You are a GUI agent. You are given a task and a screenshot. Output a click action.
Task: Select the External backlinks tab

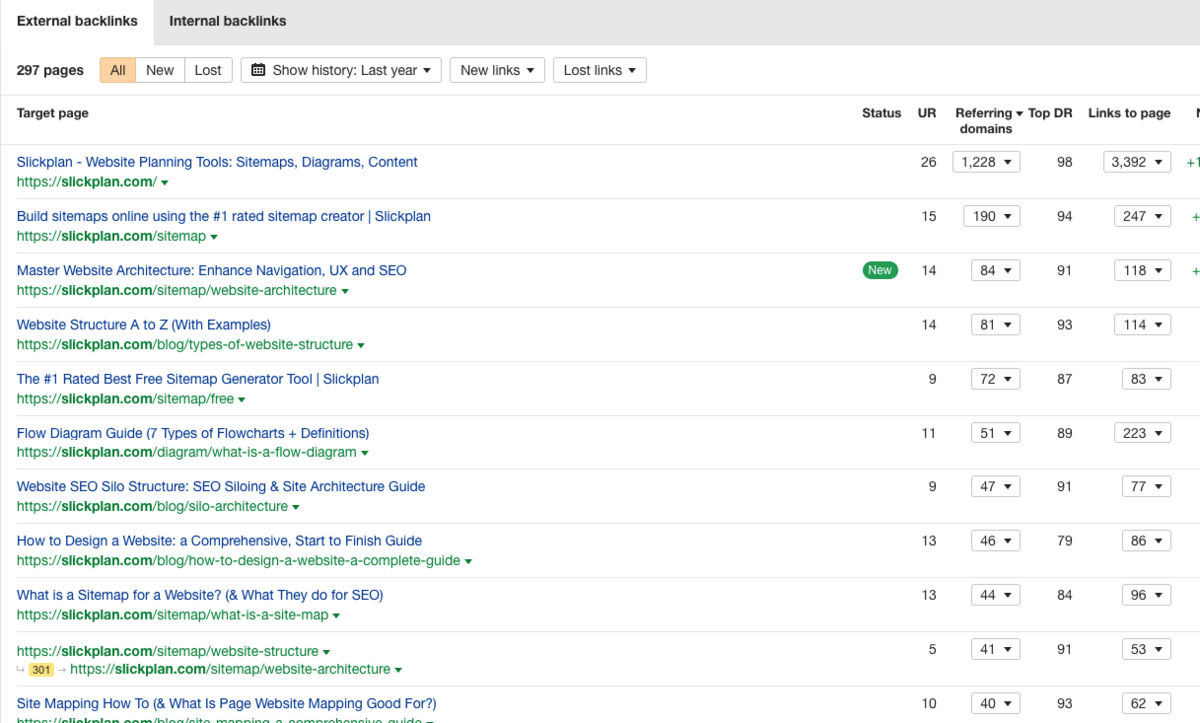tap(77, 21)
